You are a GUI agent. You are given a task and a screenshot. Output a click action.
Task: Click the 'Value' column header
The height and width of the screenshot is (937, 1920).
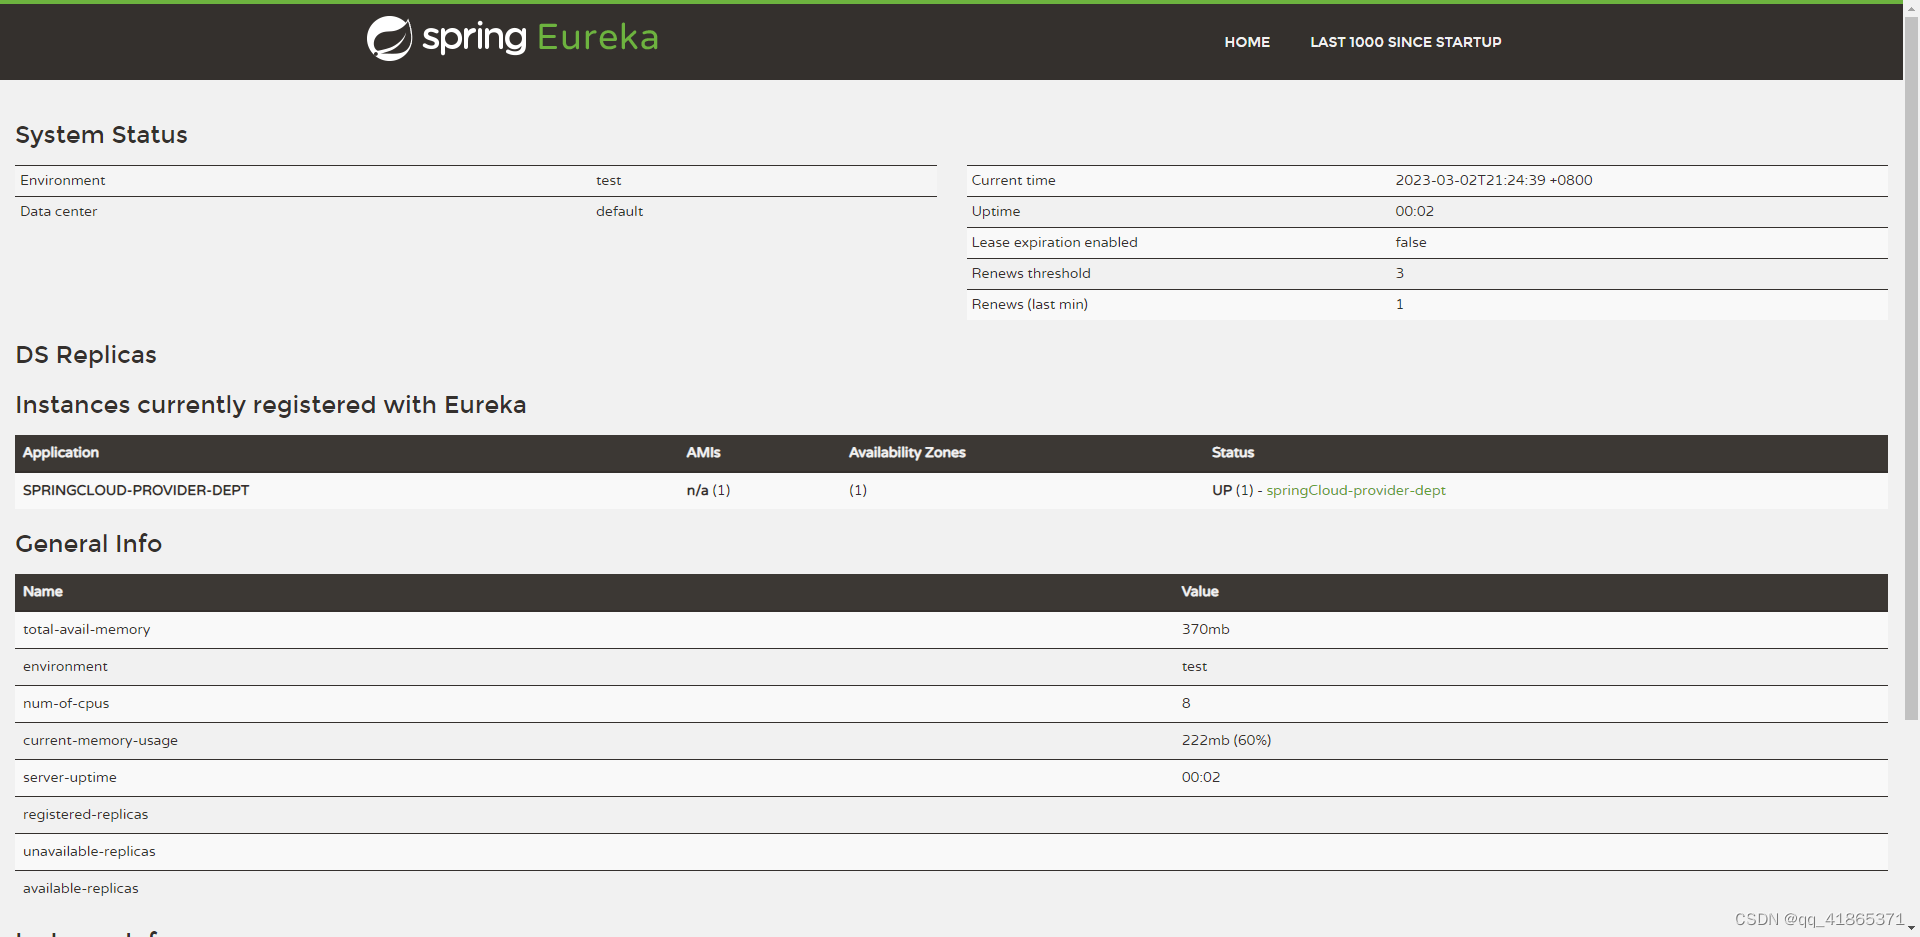[1199, 592]
